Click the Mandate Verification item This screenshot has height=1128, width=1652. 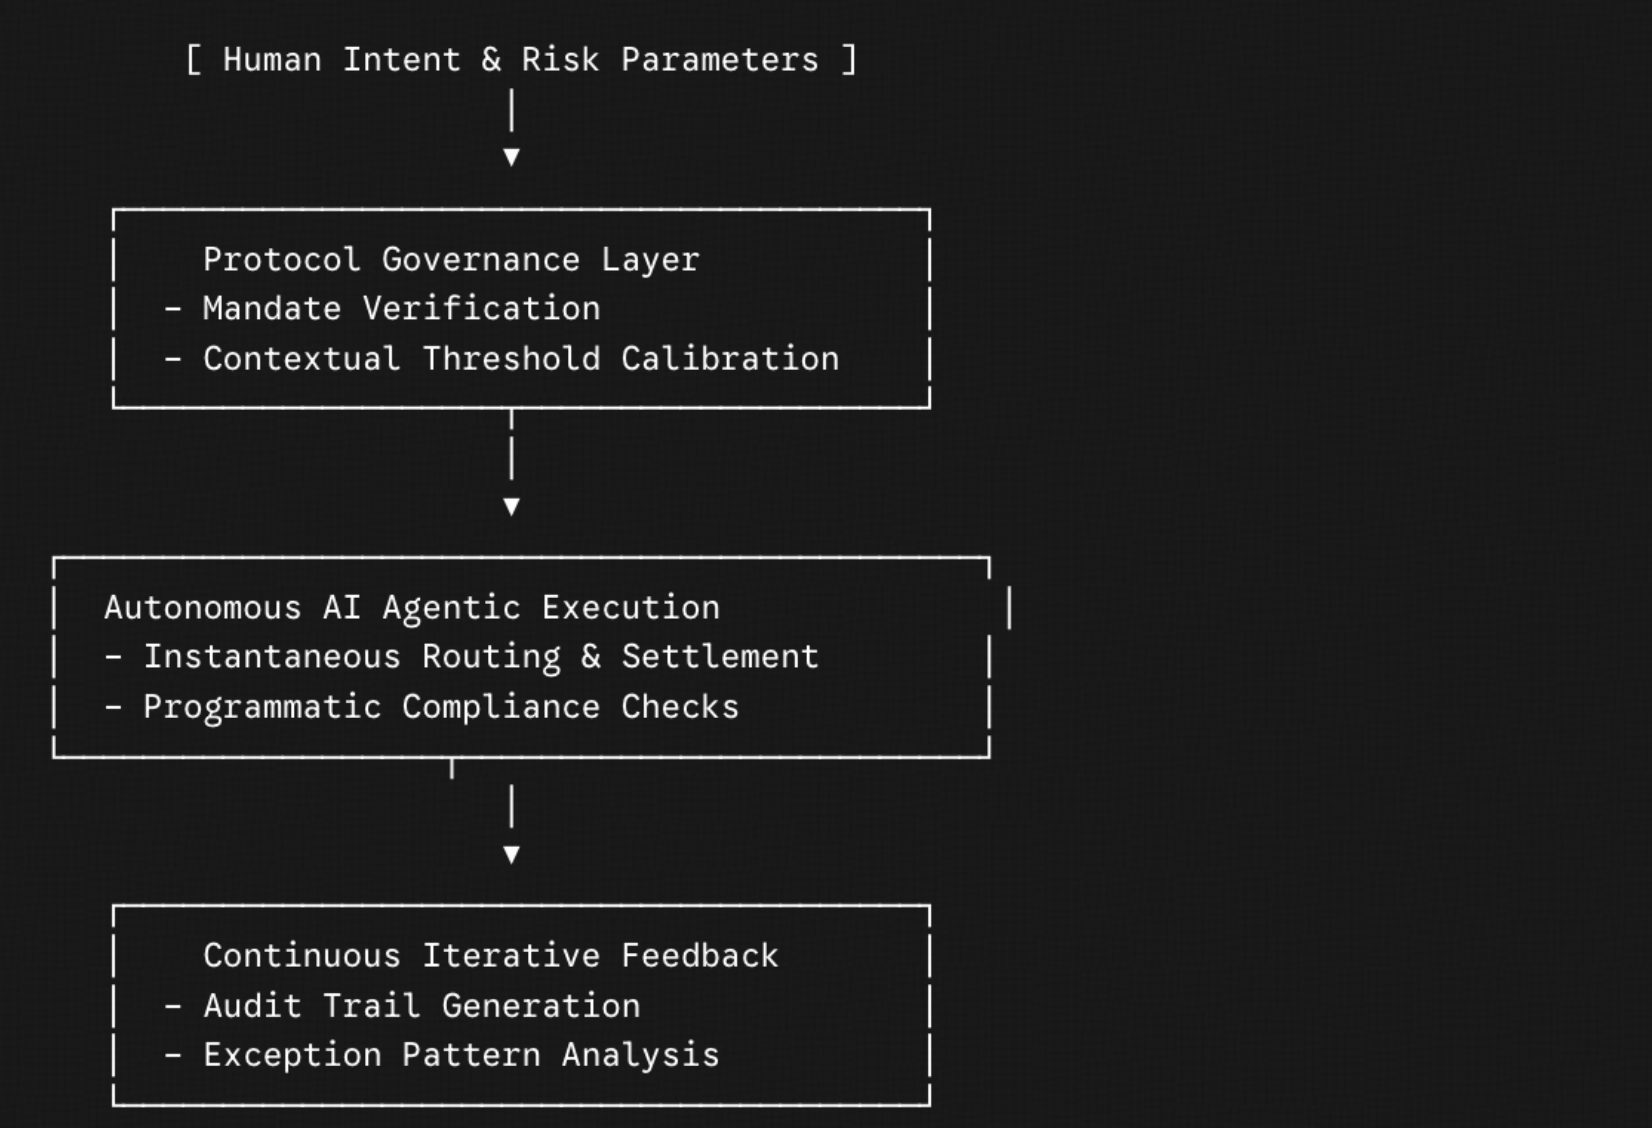click(401, 308)
